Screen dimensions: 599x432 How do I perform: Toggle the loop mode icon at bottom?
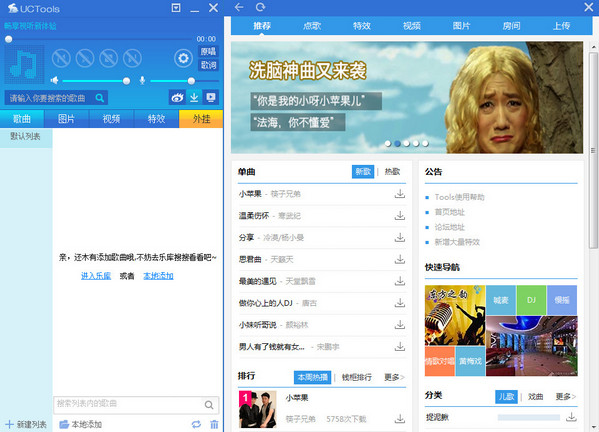tap(196, 424)
